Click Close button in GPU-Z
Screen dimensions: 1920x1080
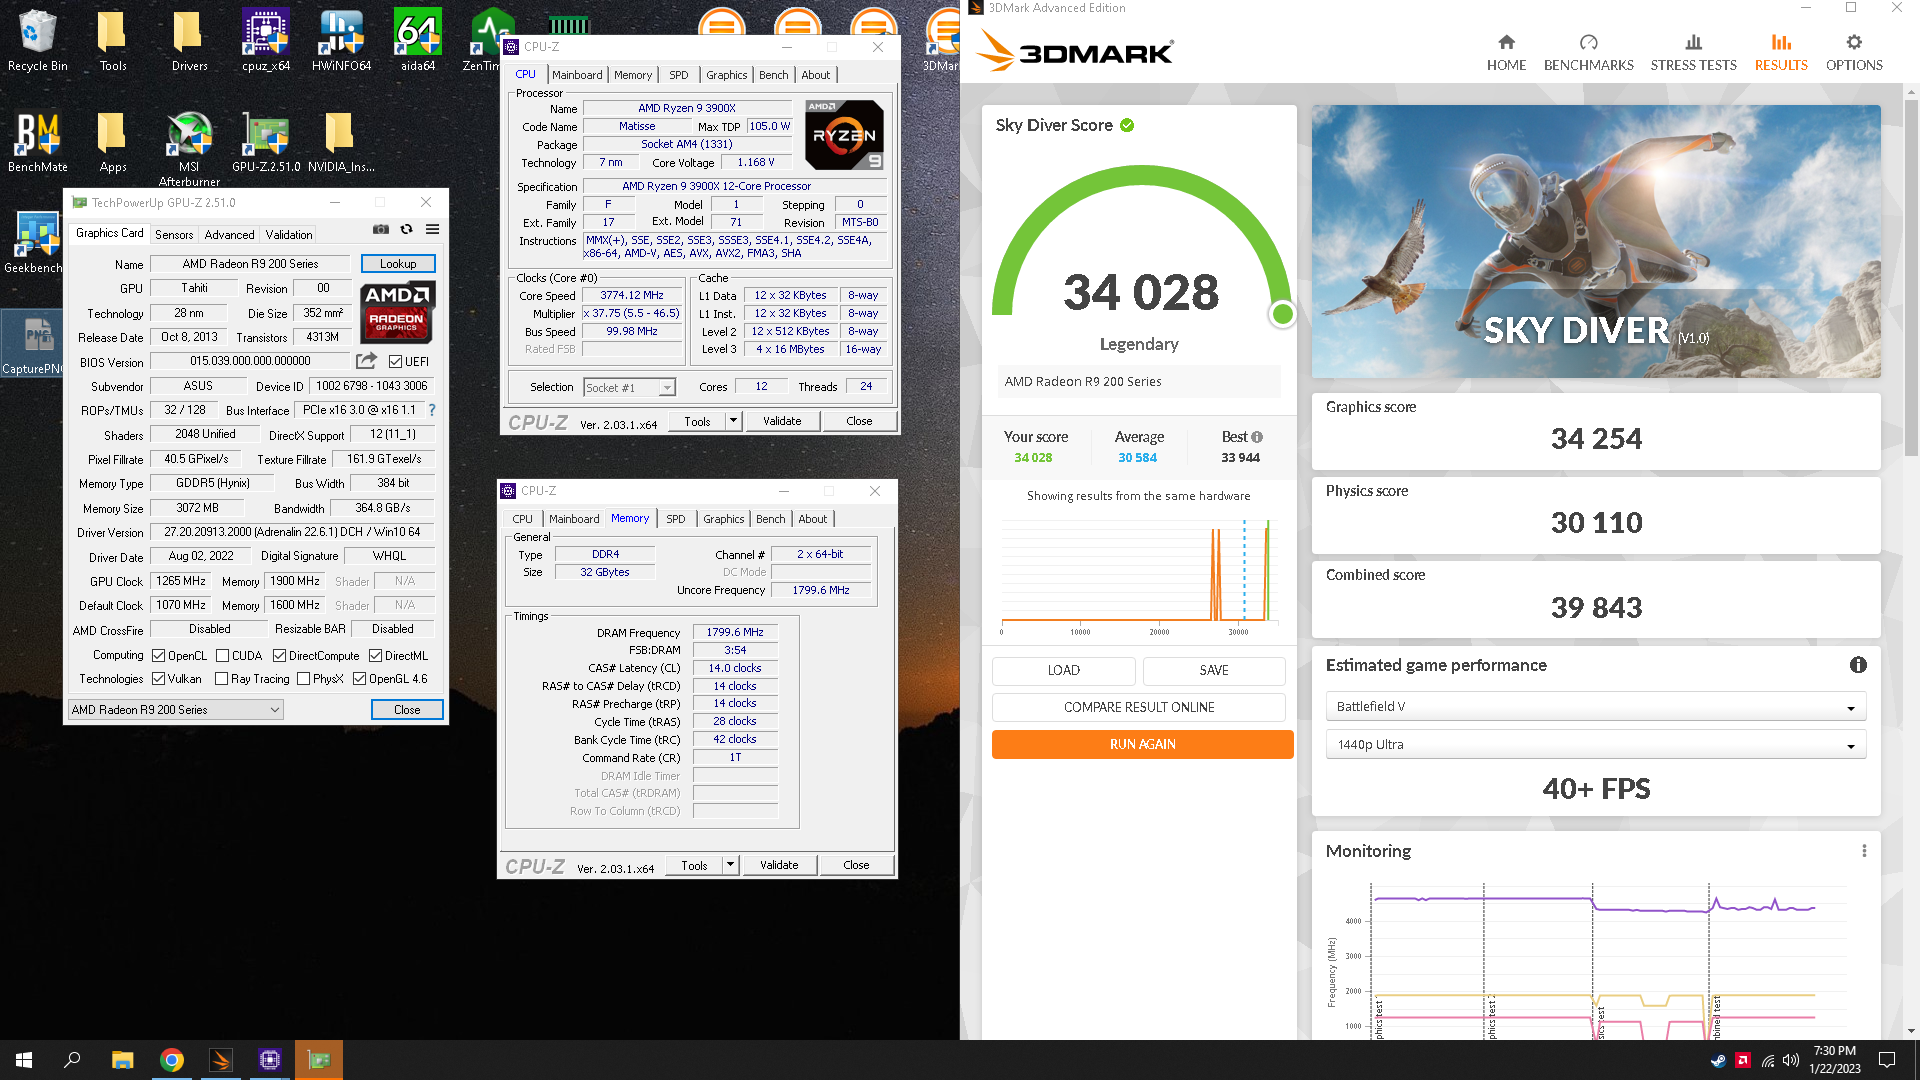pos(407,710)
